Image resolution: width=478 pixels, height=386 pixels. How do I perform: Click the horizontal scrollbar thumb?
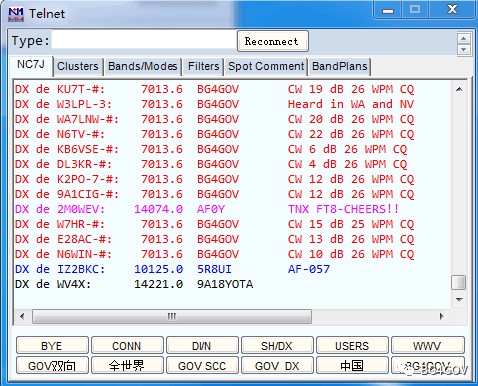172,316
